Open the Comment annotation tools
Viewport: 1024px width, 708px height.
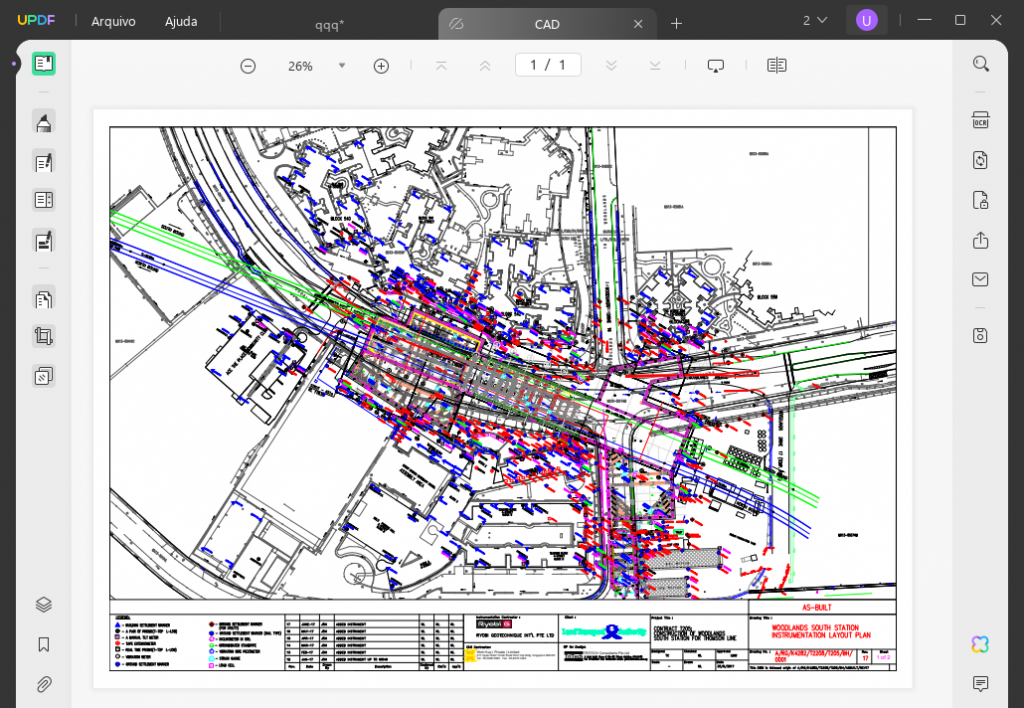point(43,121)
